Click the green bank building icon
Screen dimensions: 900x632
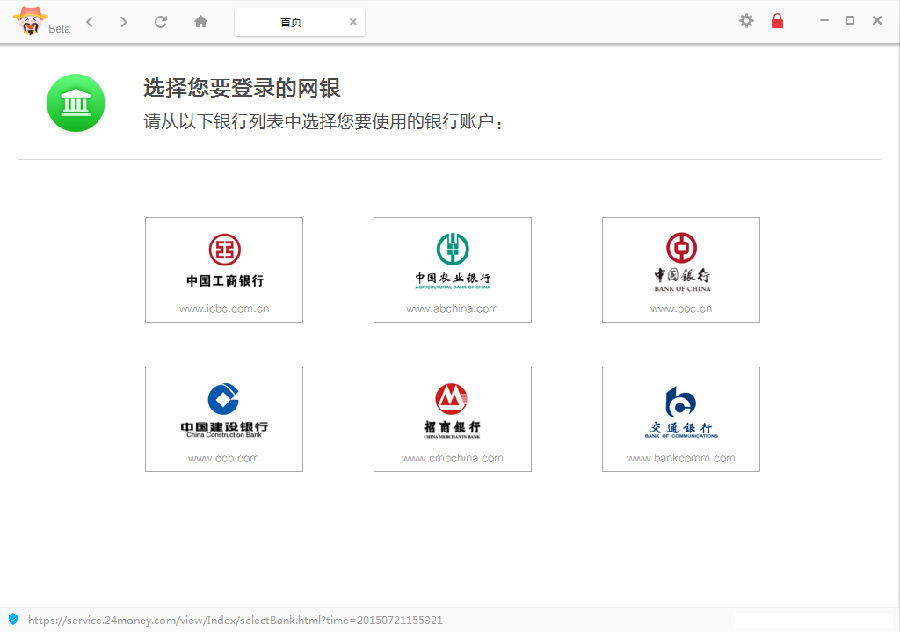76,103
